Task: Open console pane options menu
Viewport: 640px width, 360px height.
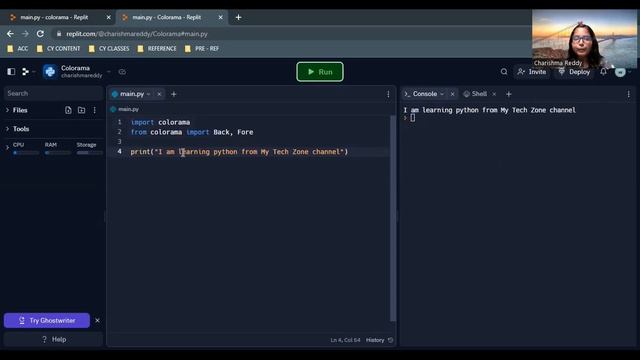Action: 629,94
